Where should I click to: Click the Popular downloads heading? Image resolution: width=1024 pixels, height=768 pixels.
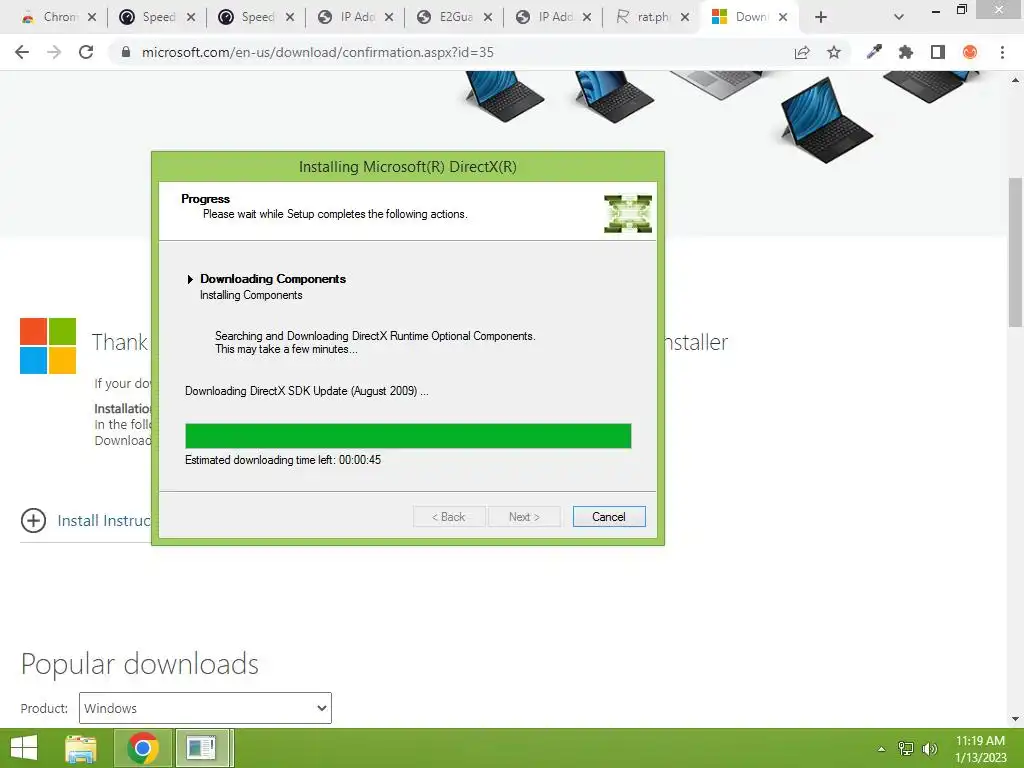(140, 664)
